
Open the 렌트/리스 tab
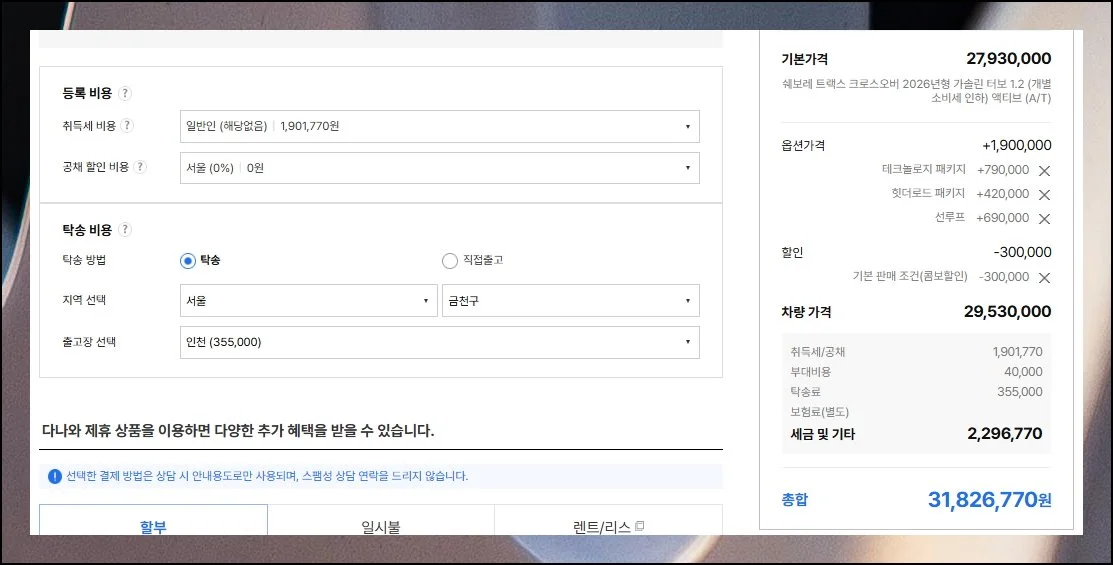click(608, 524)
